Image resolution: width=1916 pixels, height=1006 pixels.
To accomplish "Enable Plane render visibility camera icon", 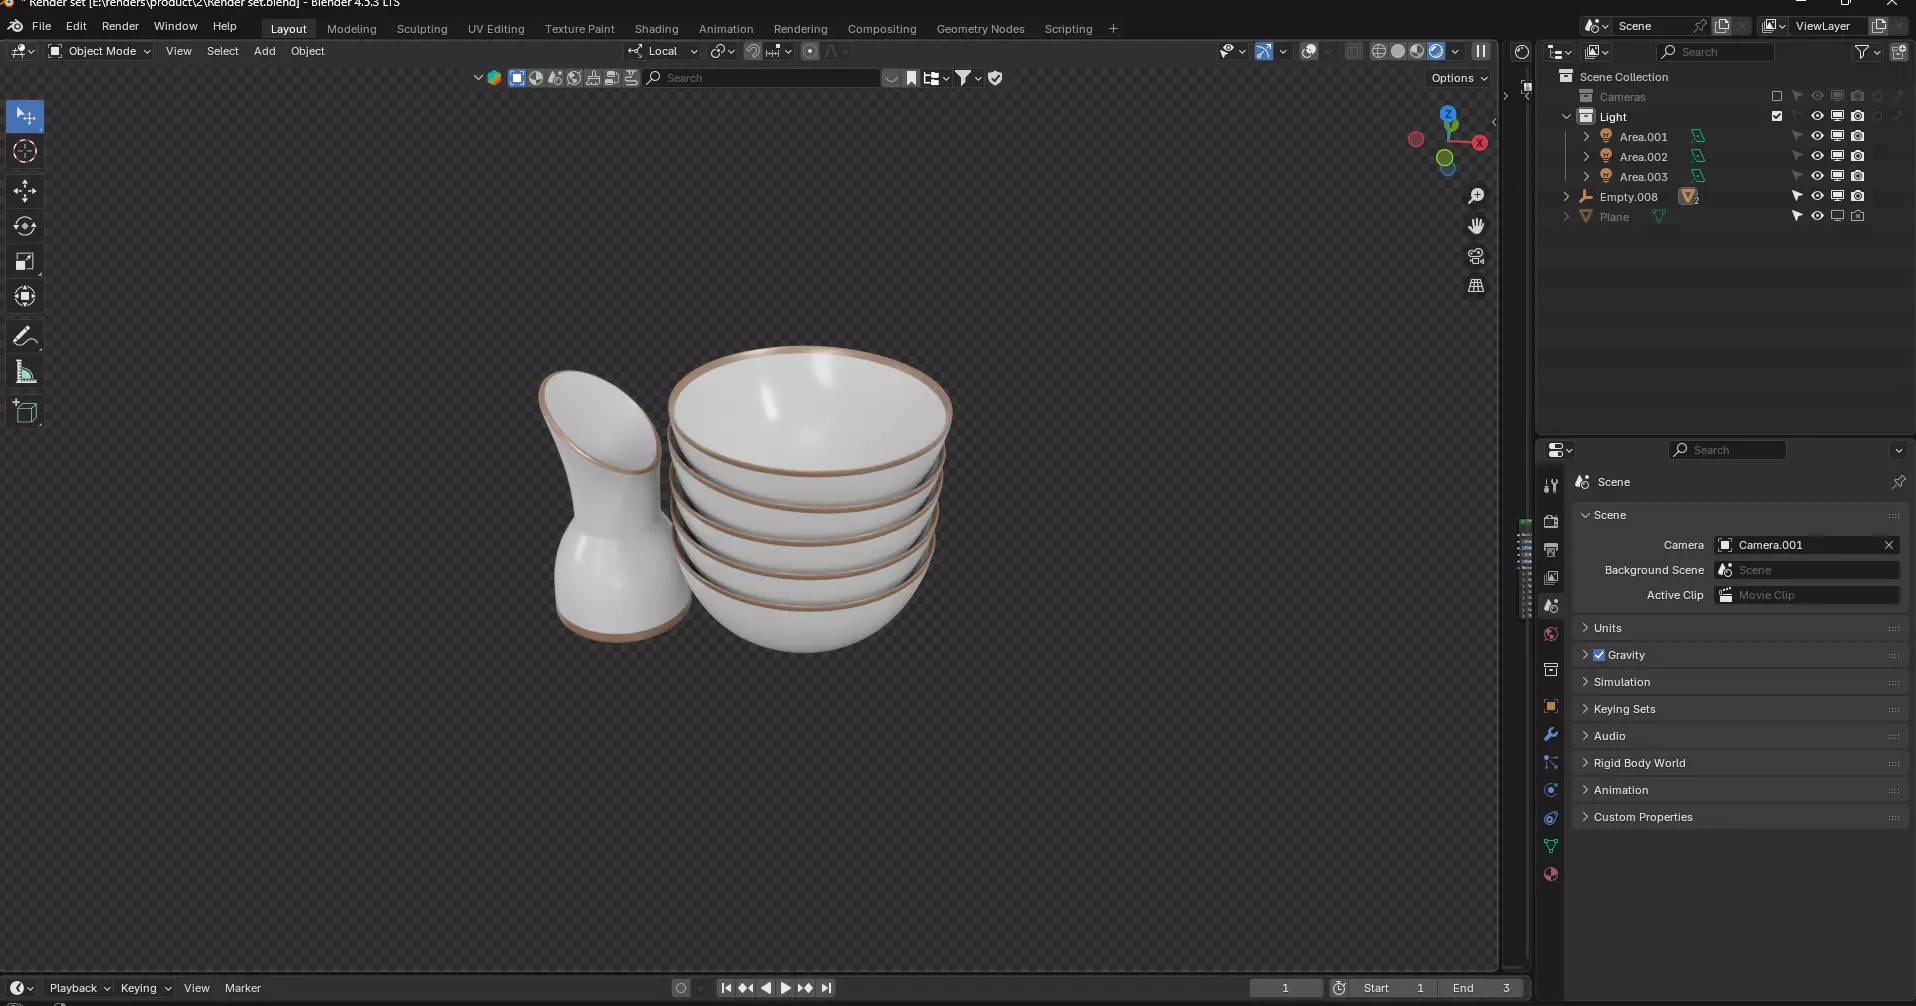I will (x=1857, y=217).
